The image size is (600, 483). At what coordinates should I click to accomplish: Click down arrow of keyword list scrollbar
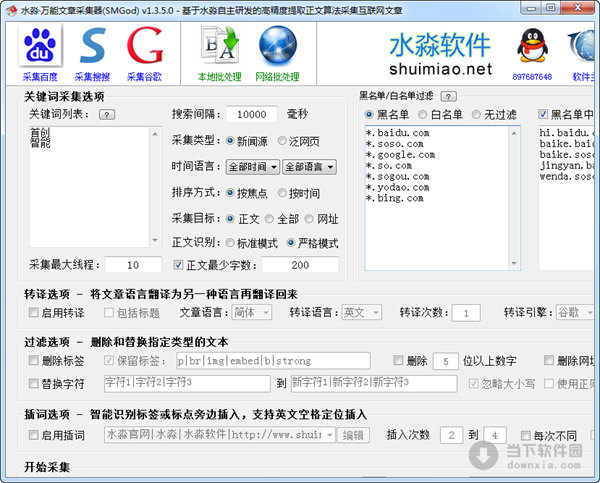(x=155, y=240)
